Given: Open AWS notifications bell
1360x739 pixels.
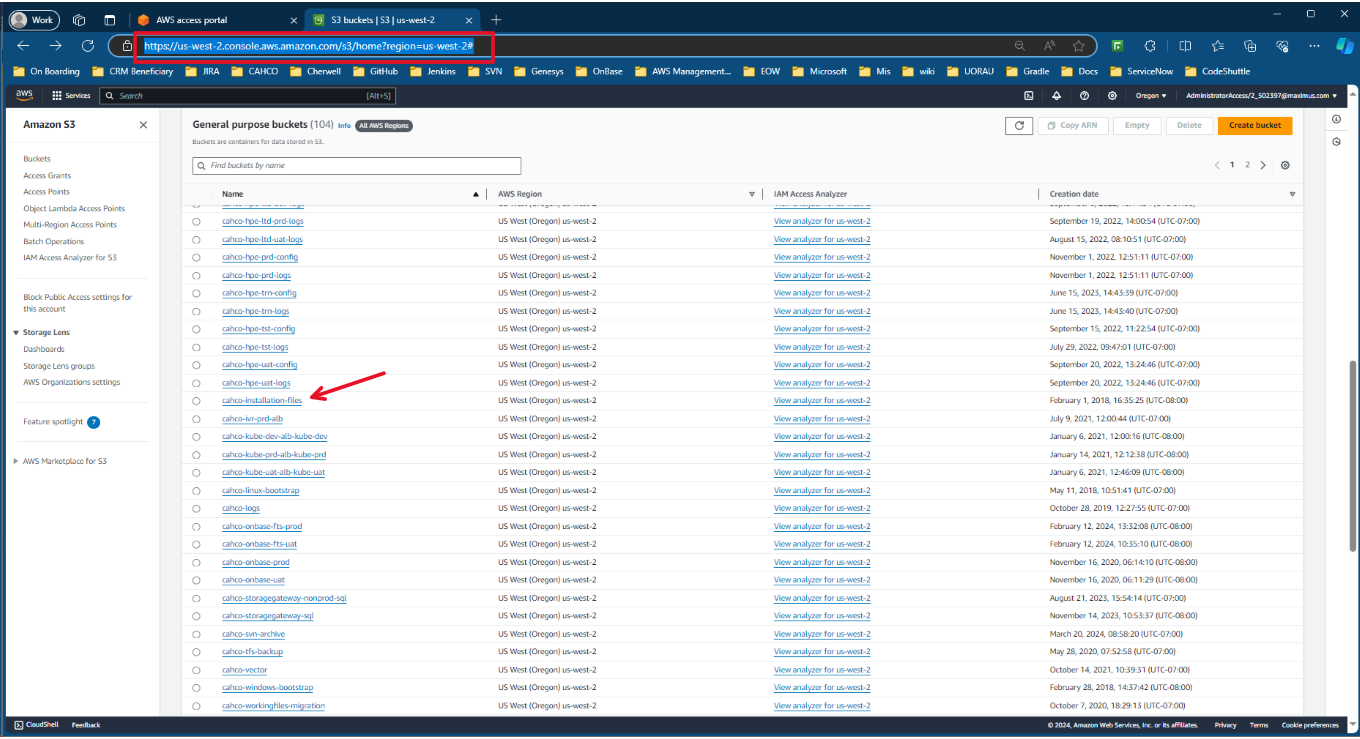Looking at the screenshot, I should [1056, 96].
